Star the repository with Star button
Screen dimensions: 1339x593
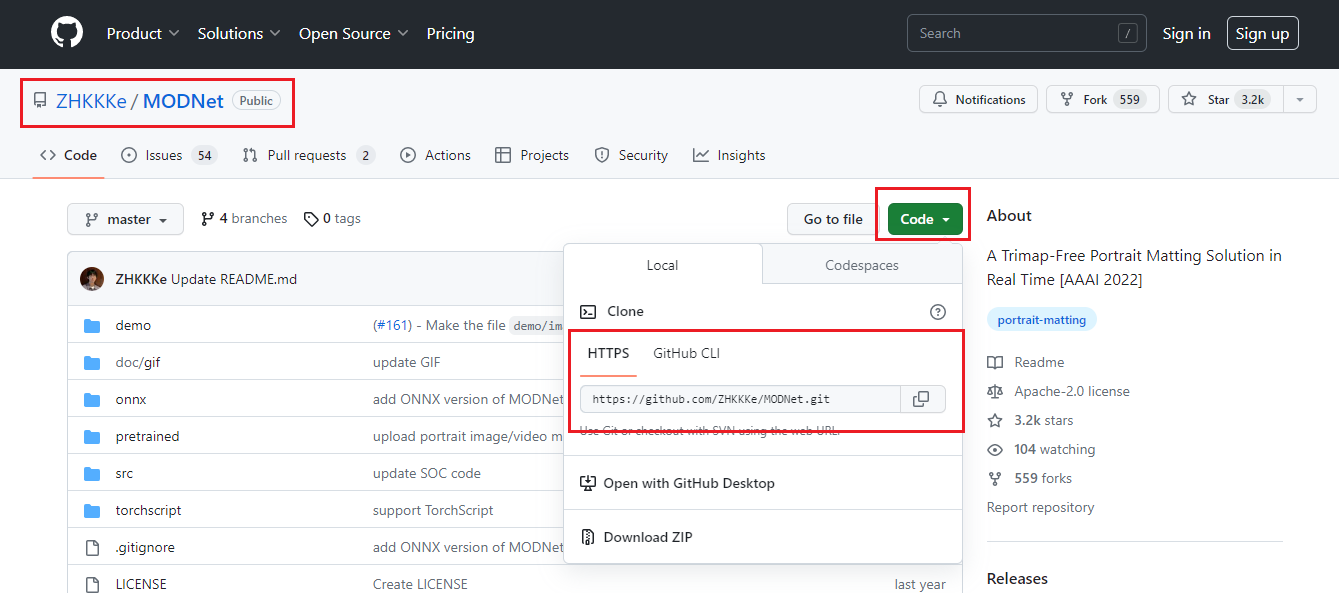(x=1225, y=100)
